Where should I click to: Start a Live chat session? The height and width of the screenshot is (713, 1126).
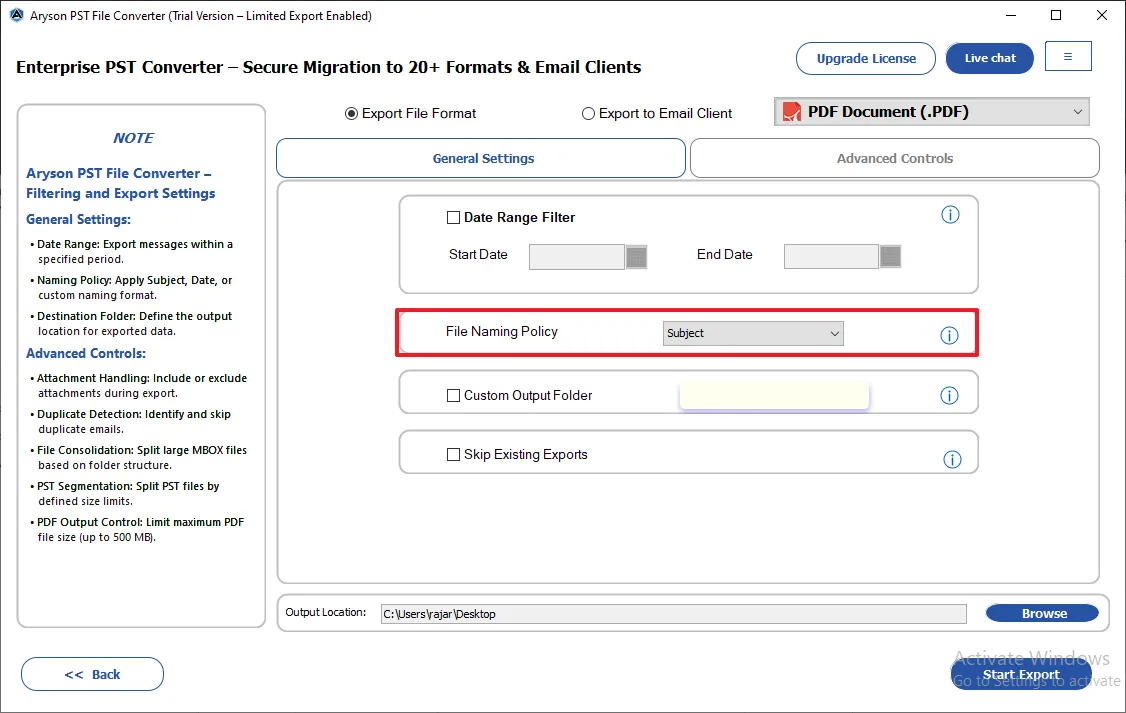(990, 58)
